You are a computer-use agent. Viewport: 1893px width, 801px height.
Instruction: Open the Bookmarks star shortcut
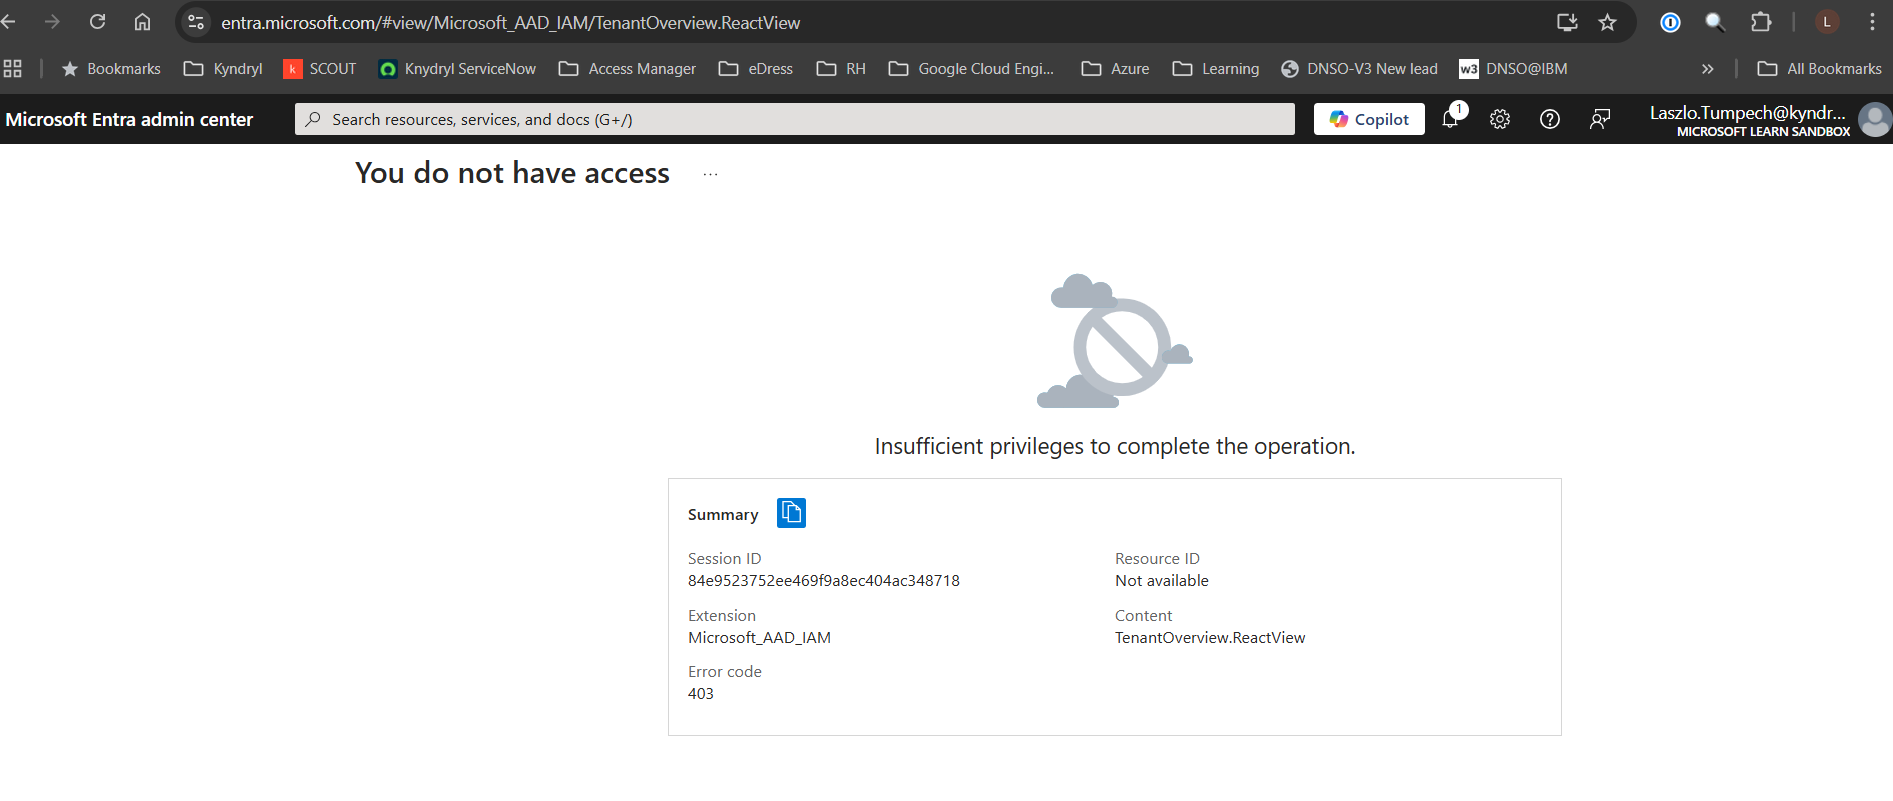click(x=111, y=68)
